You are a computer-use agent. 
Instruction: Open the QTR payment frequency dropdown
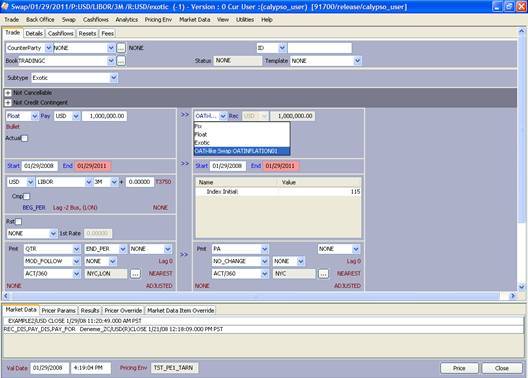click(76, 249)
